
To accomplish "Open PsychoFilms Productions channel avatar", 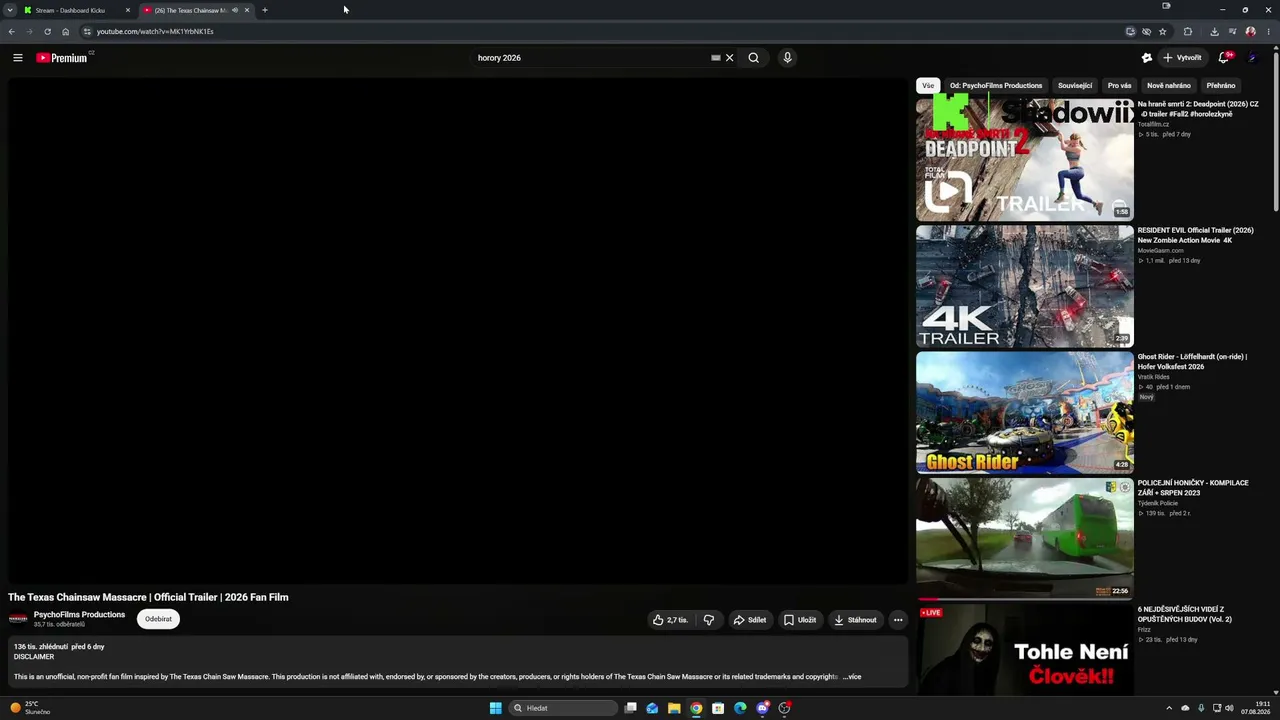I will click(x=18, y=619).
